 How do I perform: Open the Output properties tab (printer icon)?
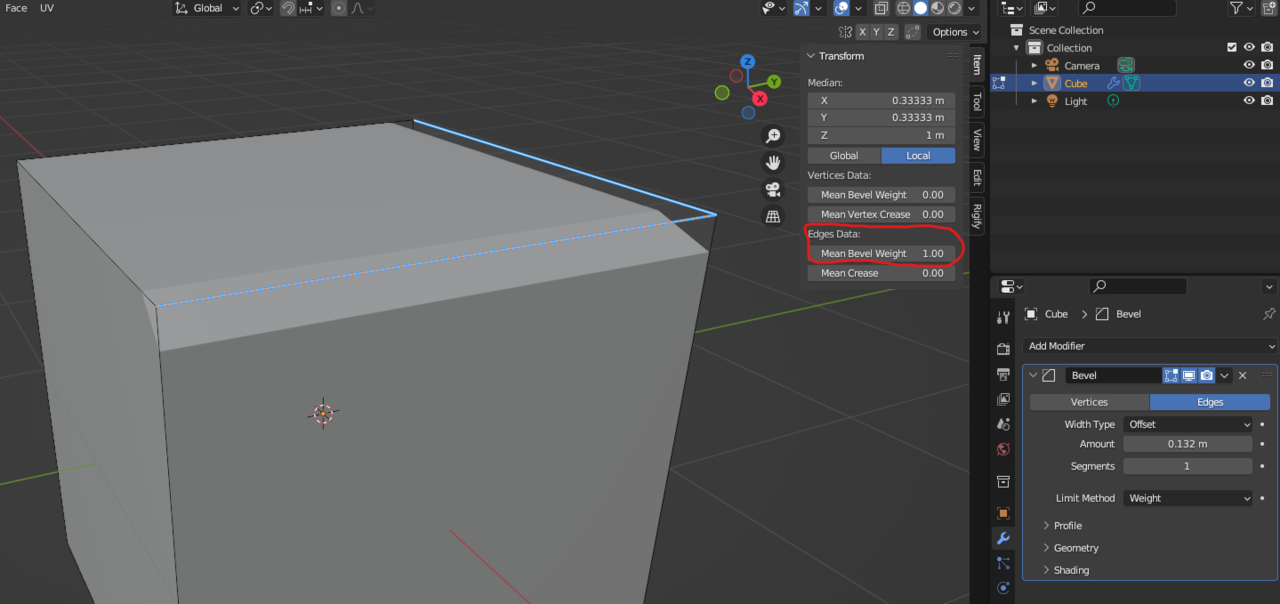tap(1002, 374)
